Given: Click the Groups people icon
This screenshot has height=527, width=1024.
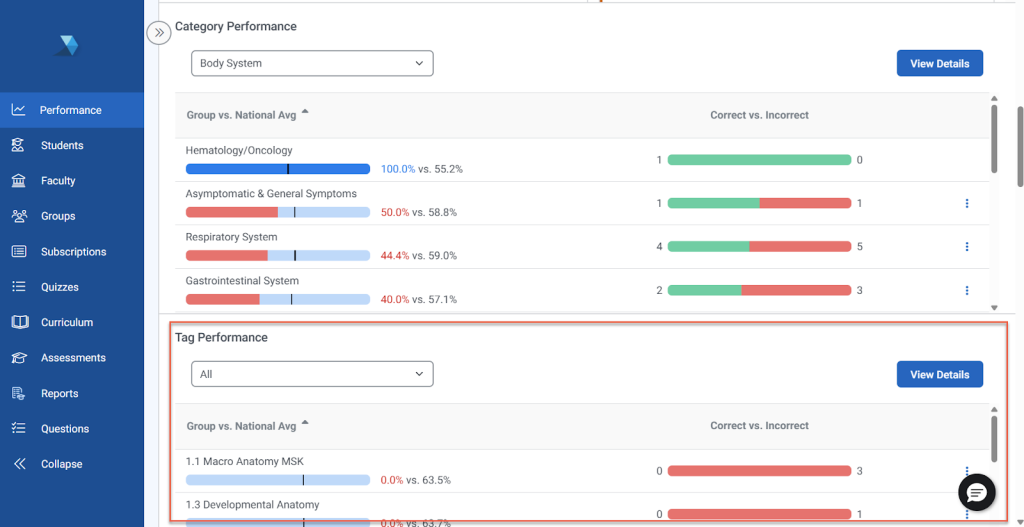Looking at the screenshot, I should coord(18,216).
